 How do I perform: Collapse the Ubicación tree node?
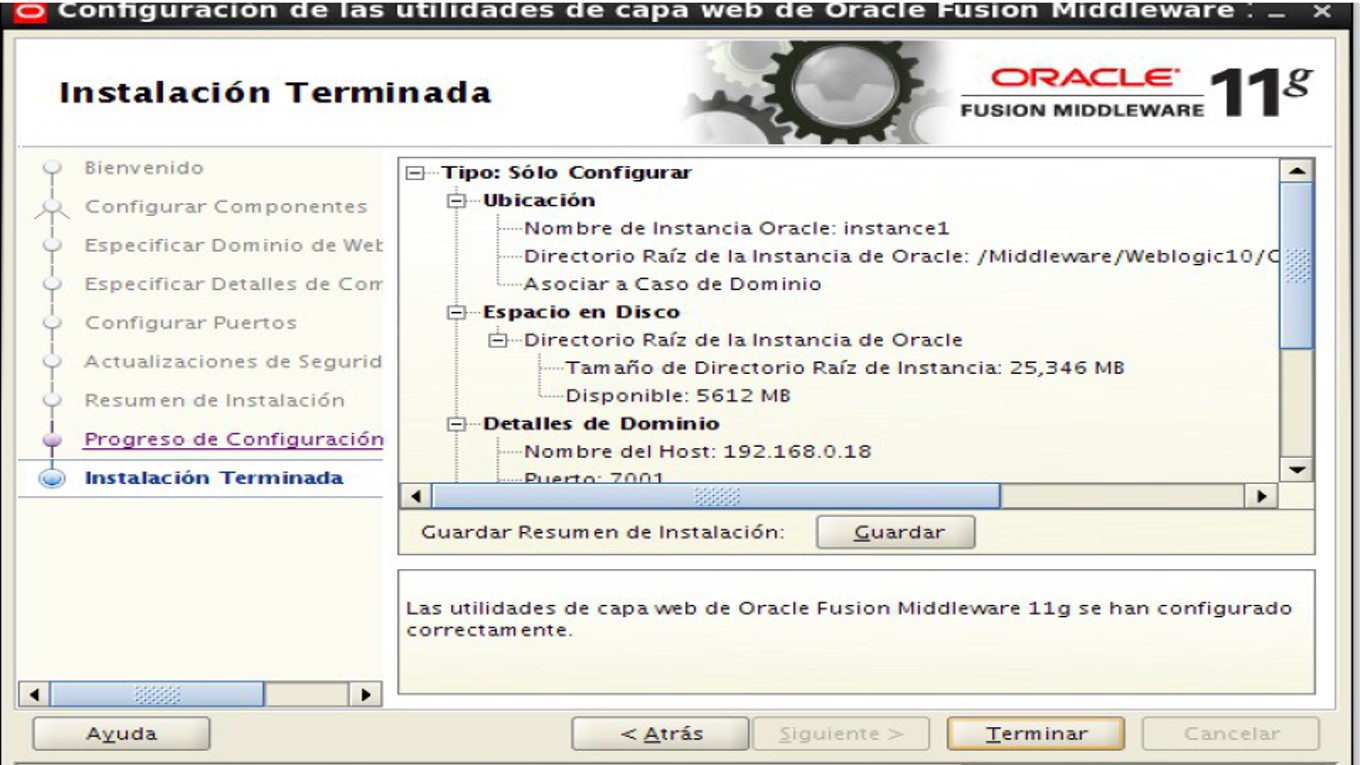coord(456,201)
